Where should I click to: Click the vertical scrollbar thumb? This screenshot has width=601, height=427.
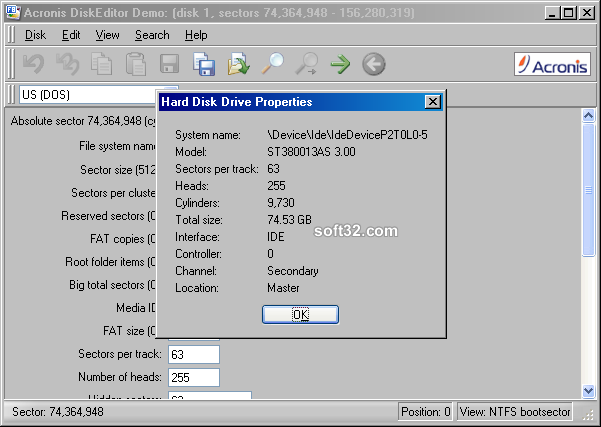588,190
